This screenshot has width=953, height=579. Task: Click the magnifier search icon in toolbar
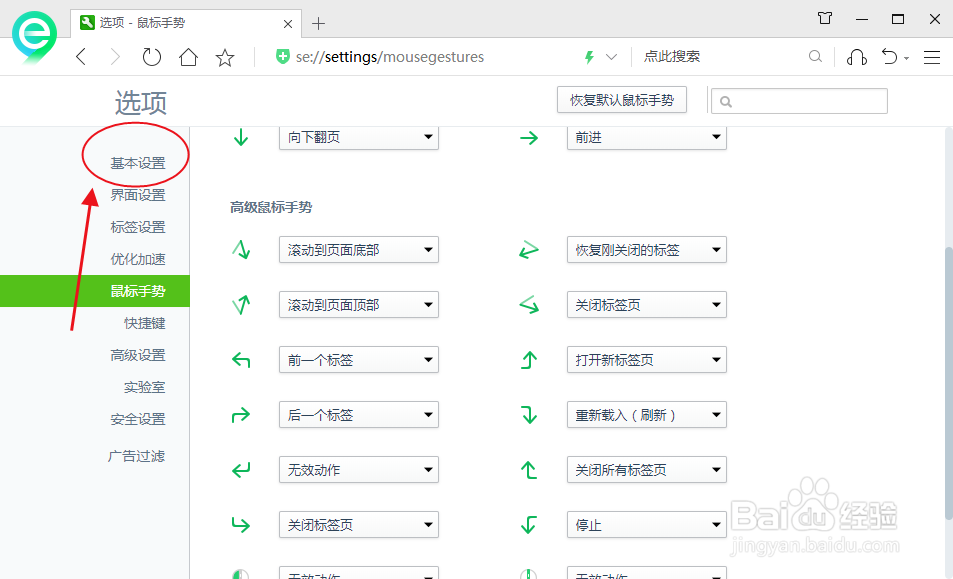click(816, 57)
